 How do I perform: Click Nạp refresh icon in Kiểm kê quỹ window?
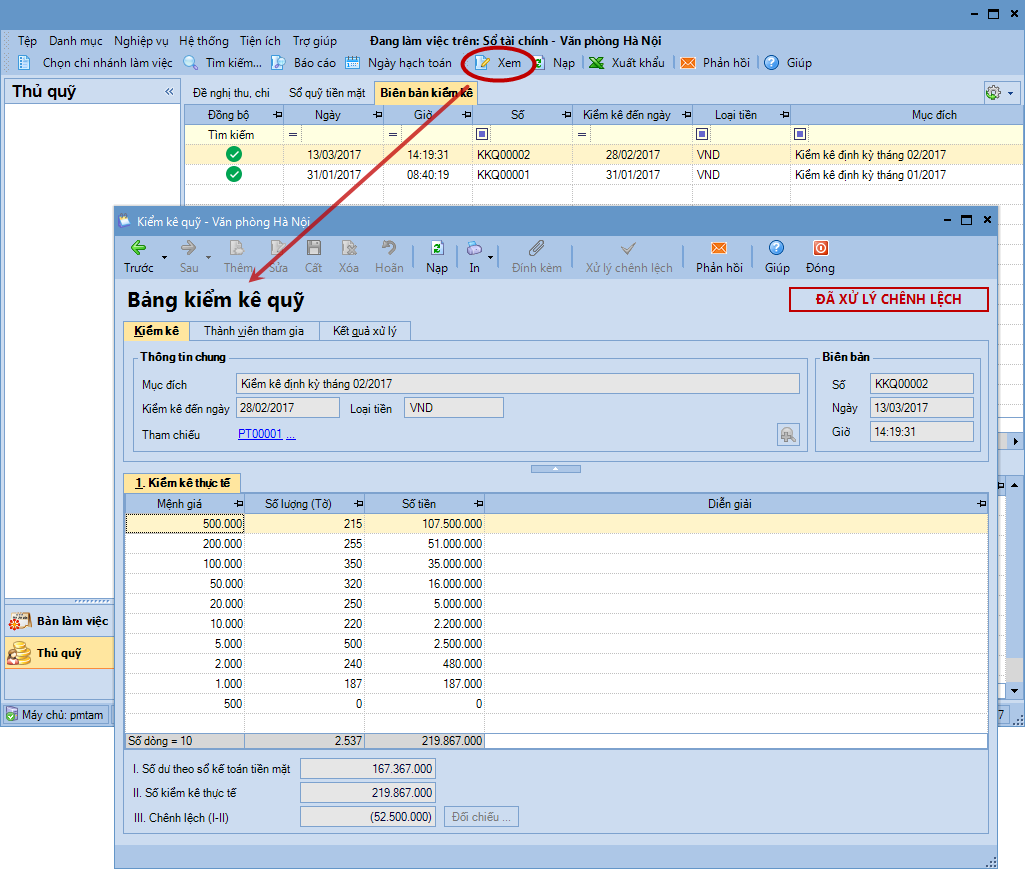pos(437,248)
